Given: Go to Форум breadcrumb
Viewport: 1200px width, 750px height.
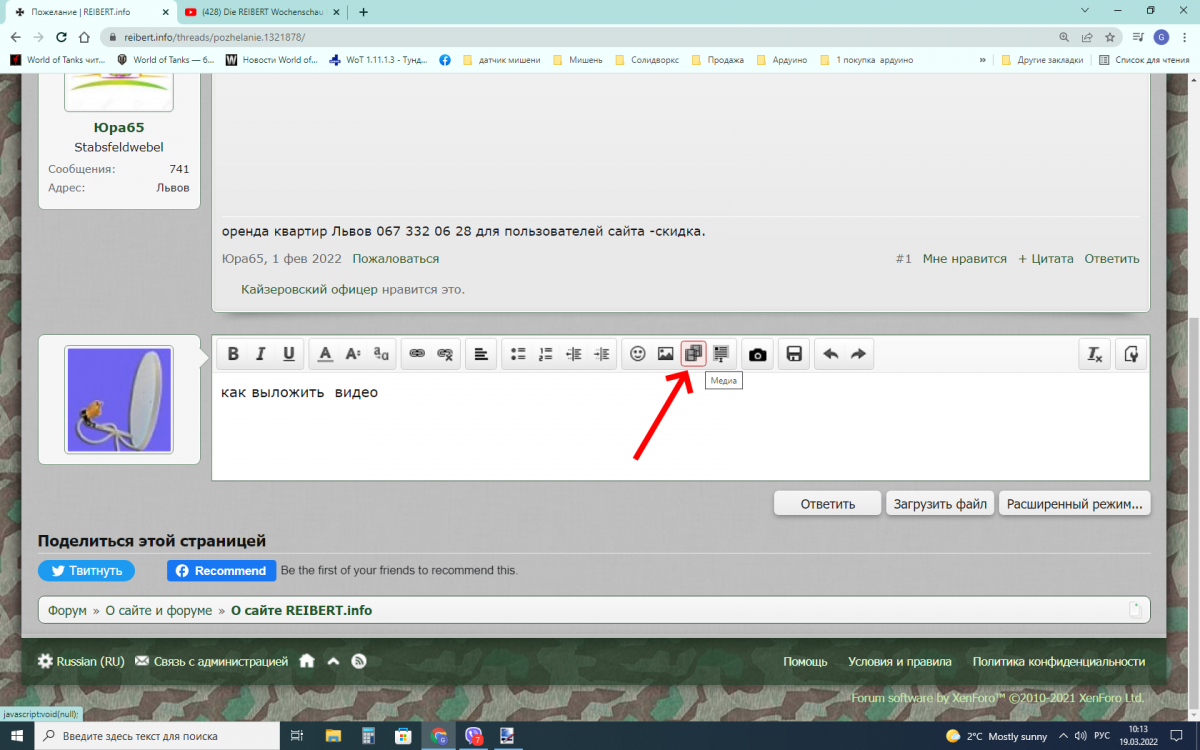Looking at the screenshot, I should click(67, 610).
